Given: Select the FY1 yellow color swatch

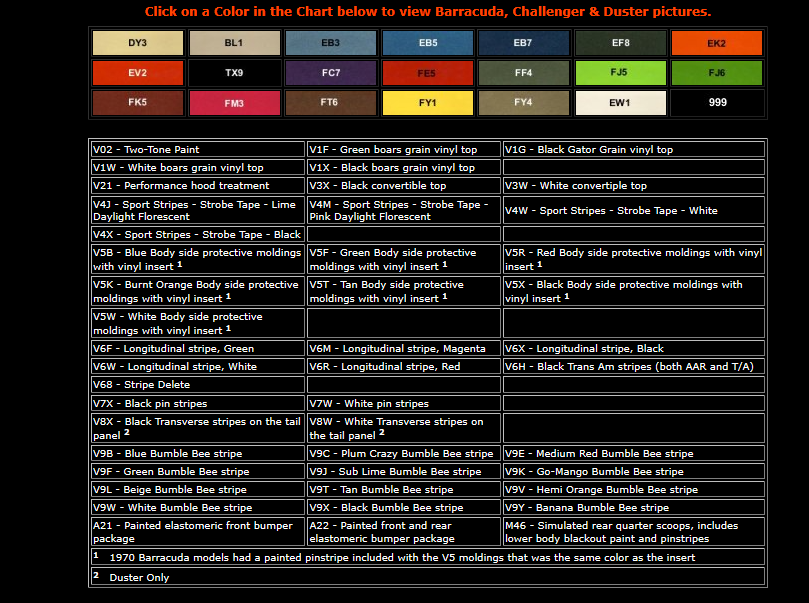Looking at the screenshot, I should coord(427,103).
